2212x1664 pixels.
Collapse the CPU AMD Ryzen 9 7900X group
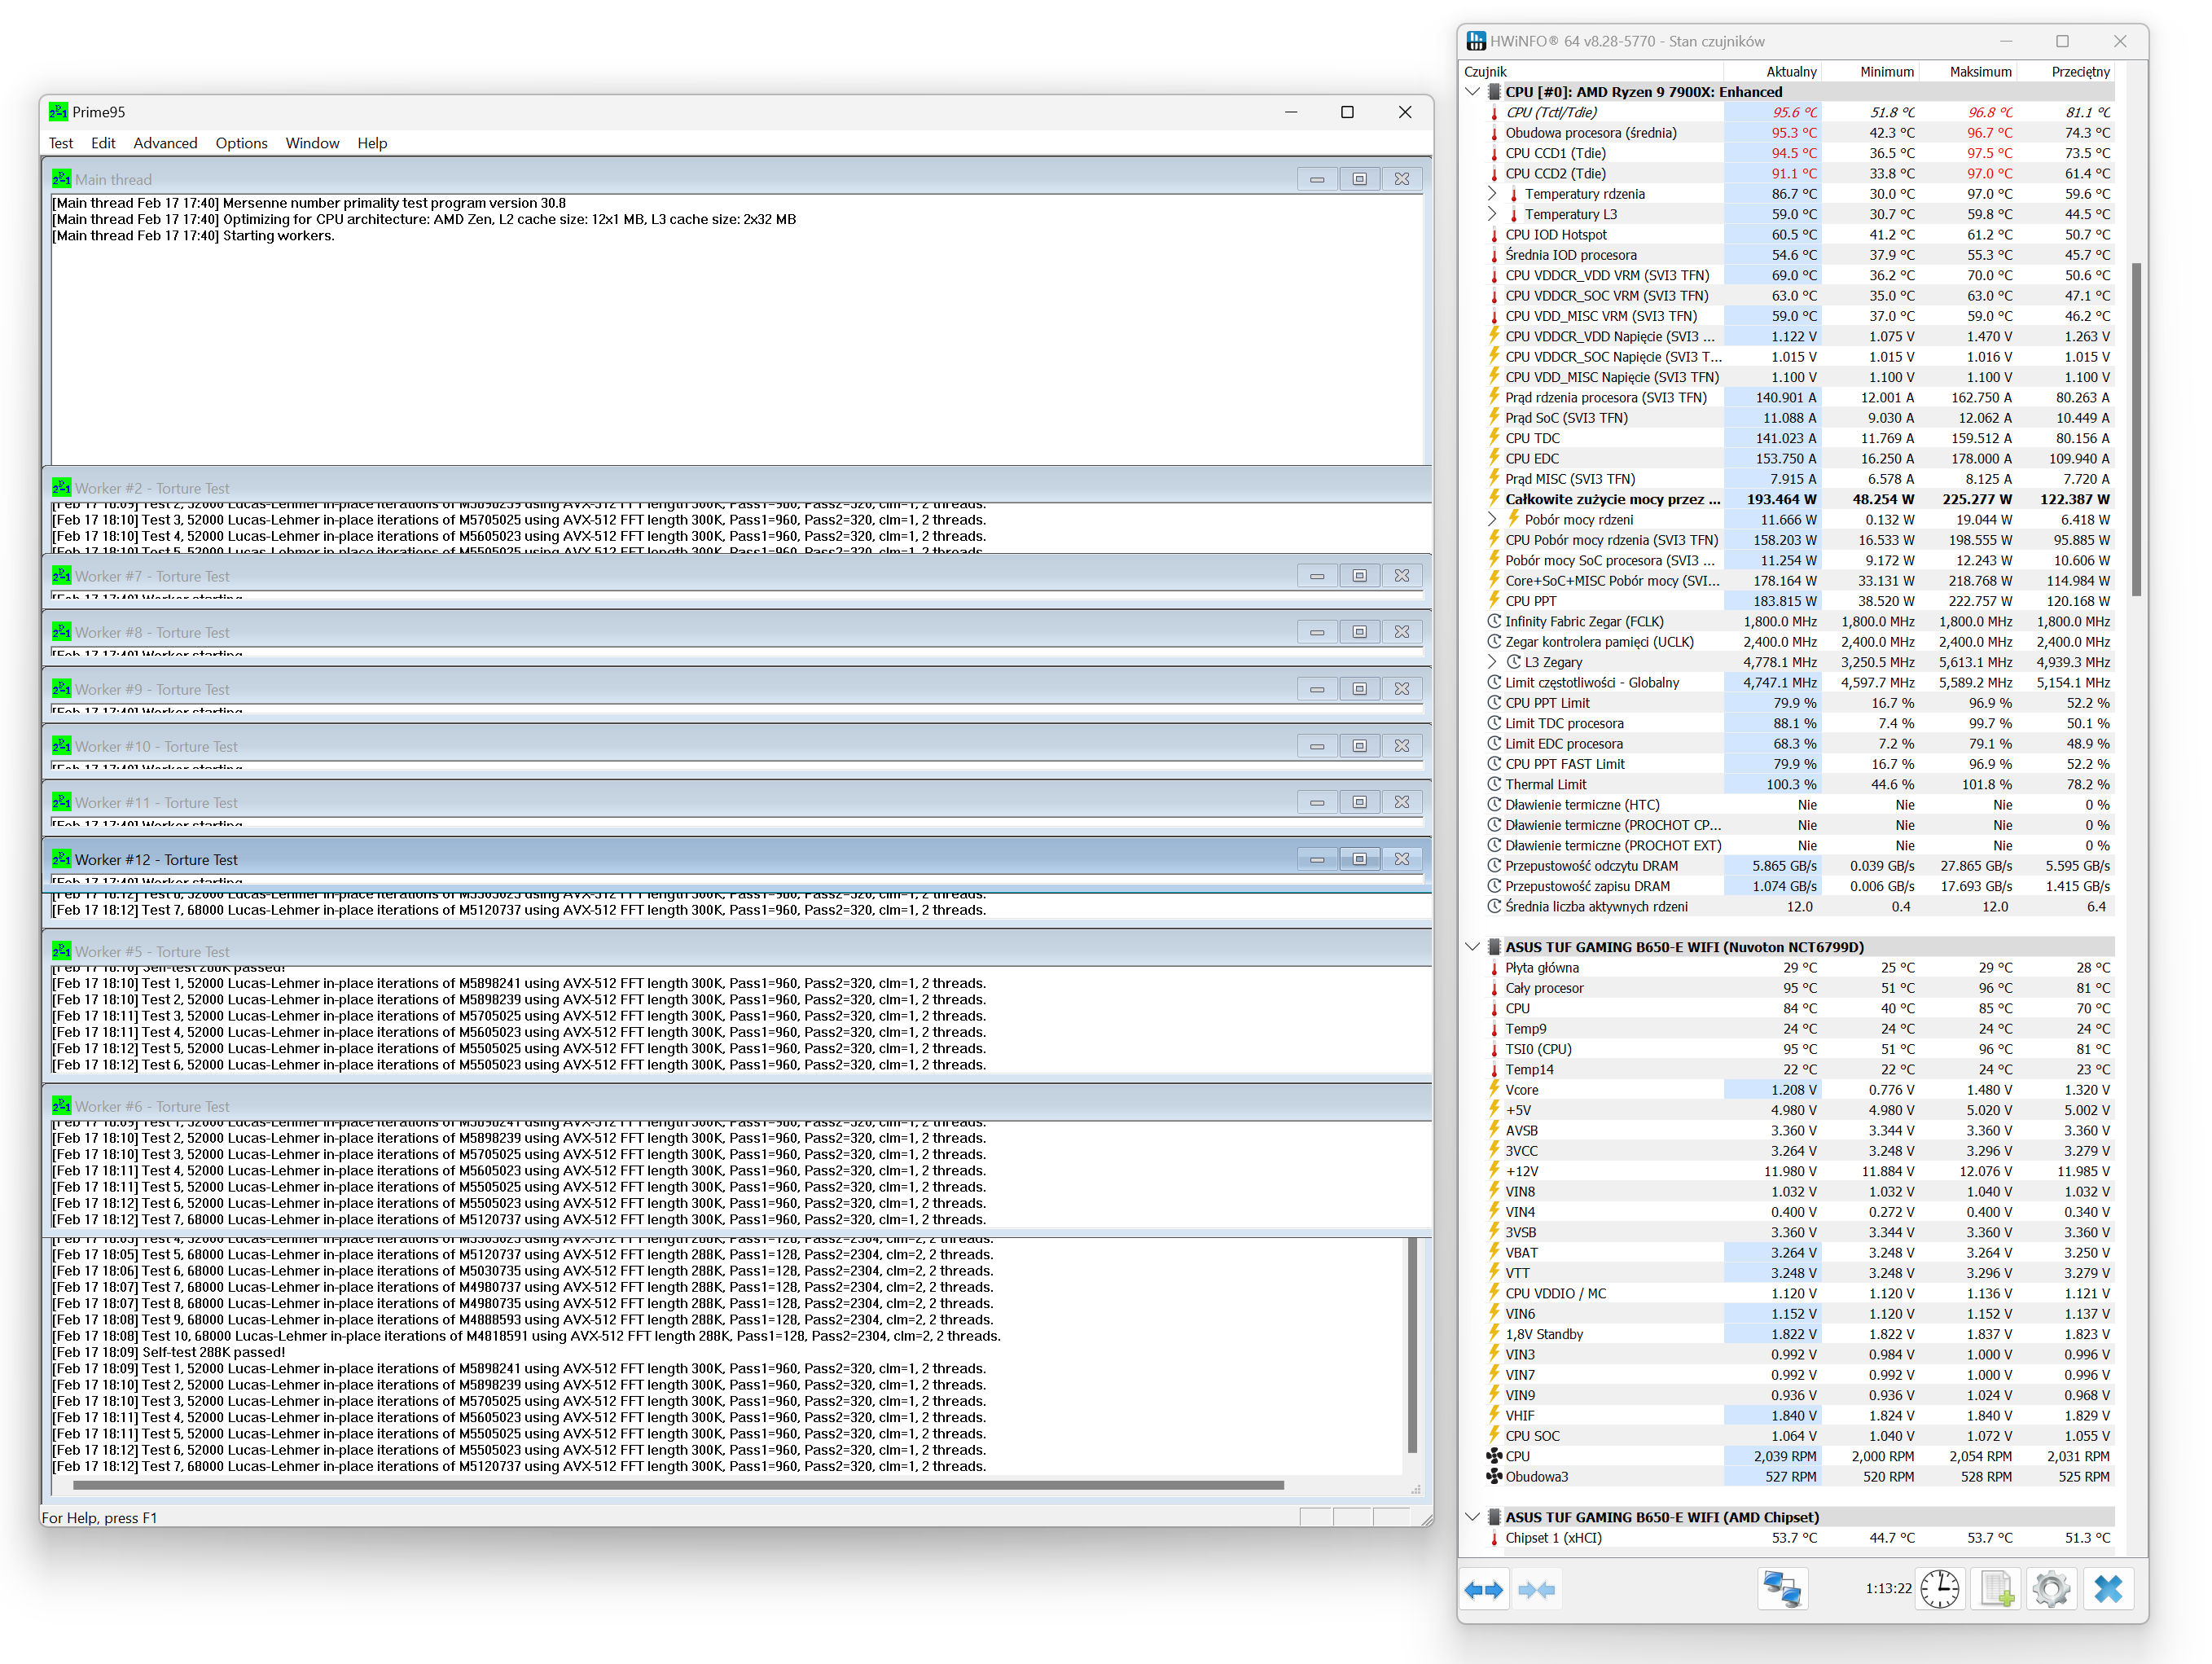tap(1472, 92)
